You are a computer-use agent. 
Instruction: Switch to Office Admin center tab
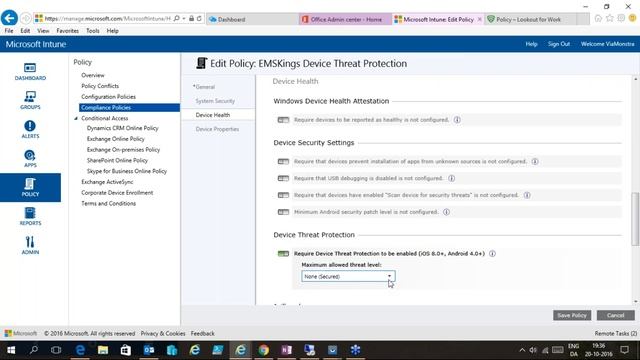[x=345, y=19]
